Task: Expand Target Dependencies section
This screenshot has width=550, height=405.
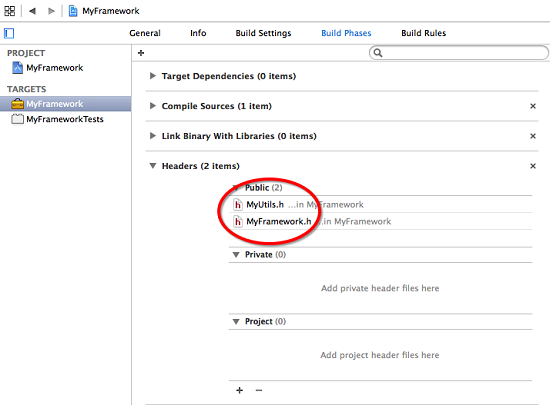Action: click(x=153, y=76)
